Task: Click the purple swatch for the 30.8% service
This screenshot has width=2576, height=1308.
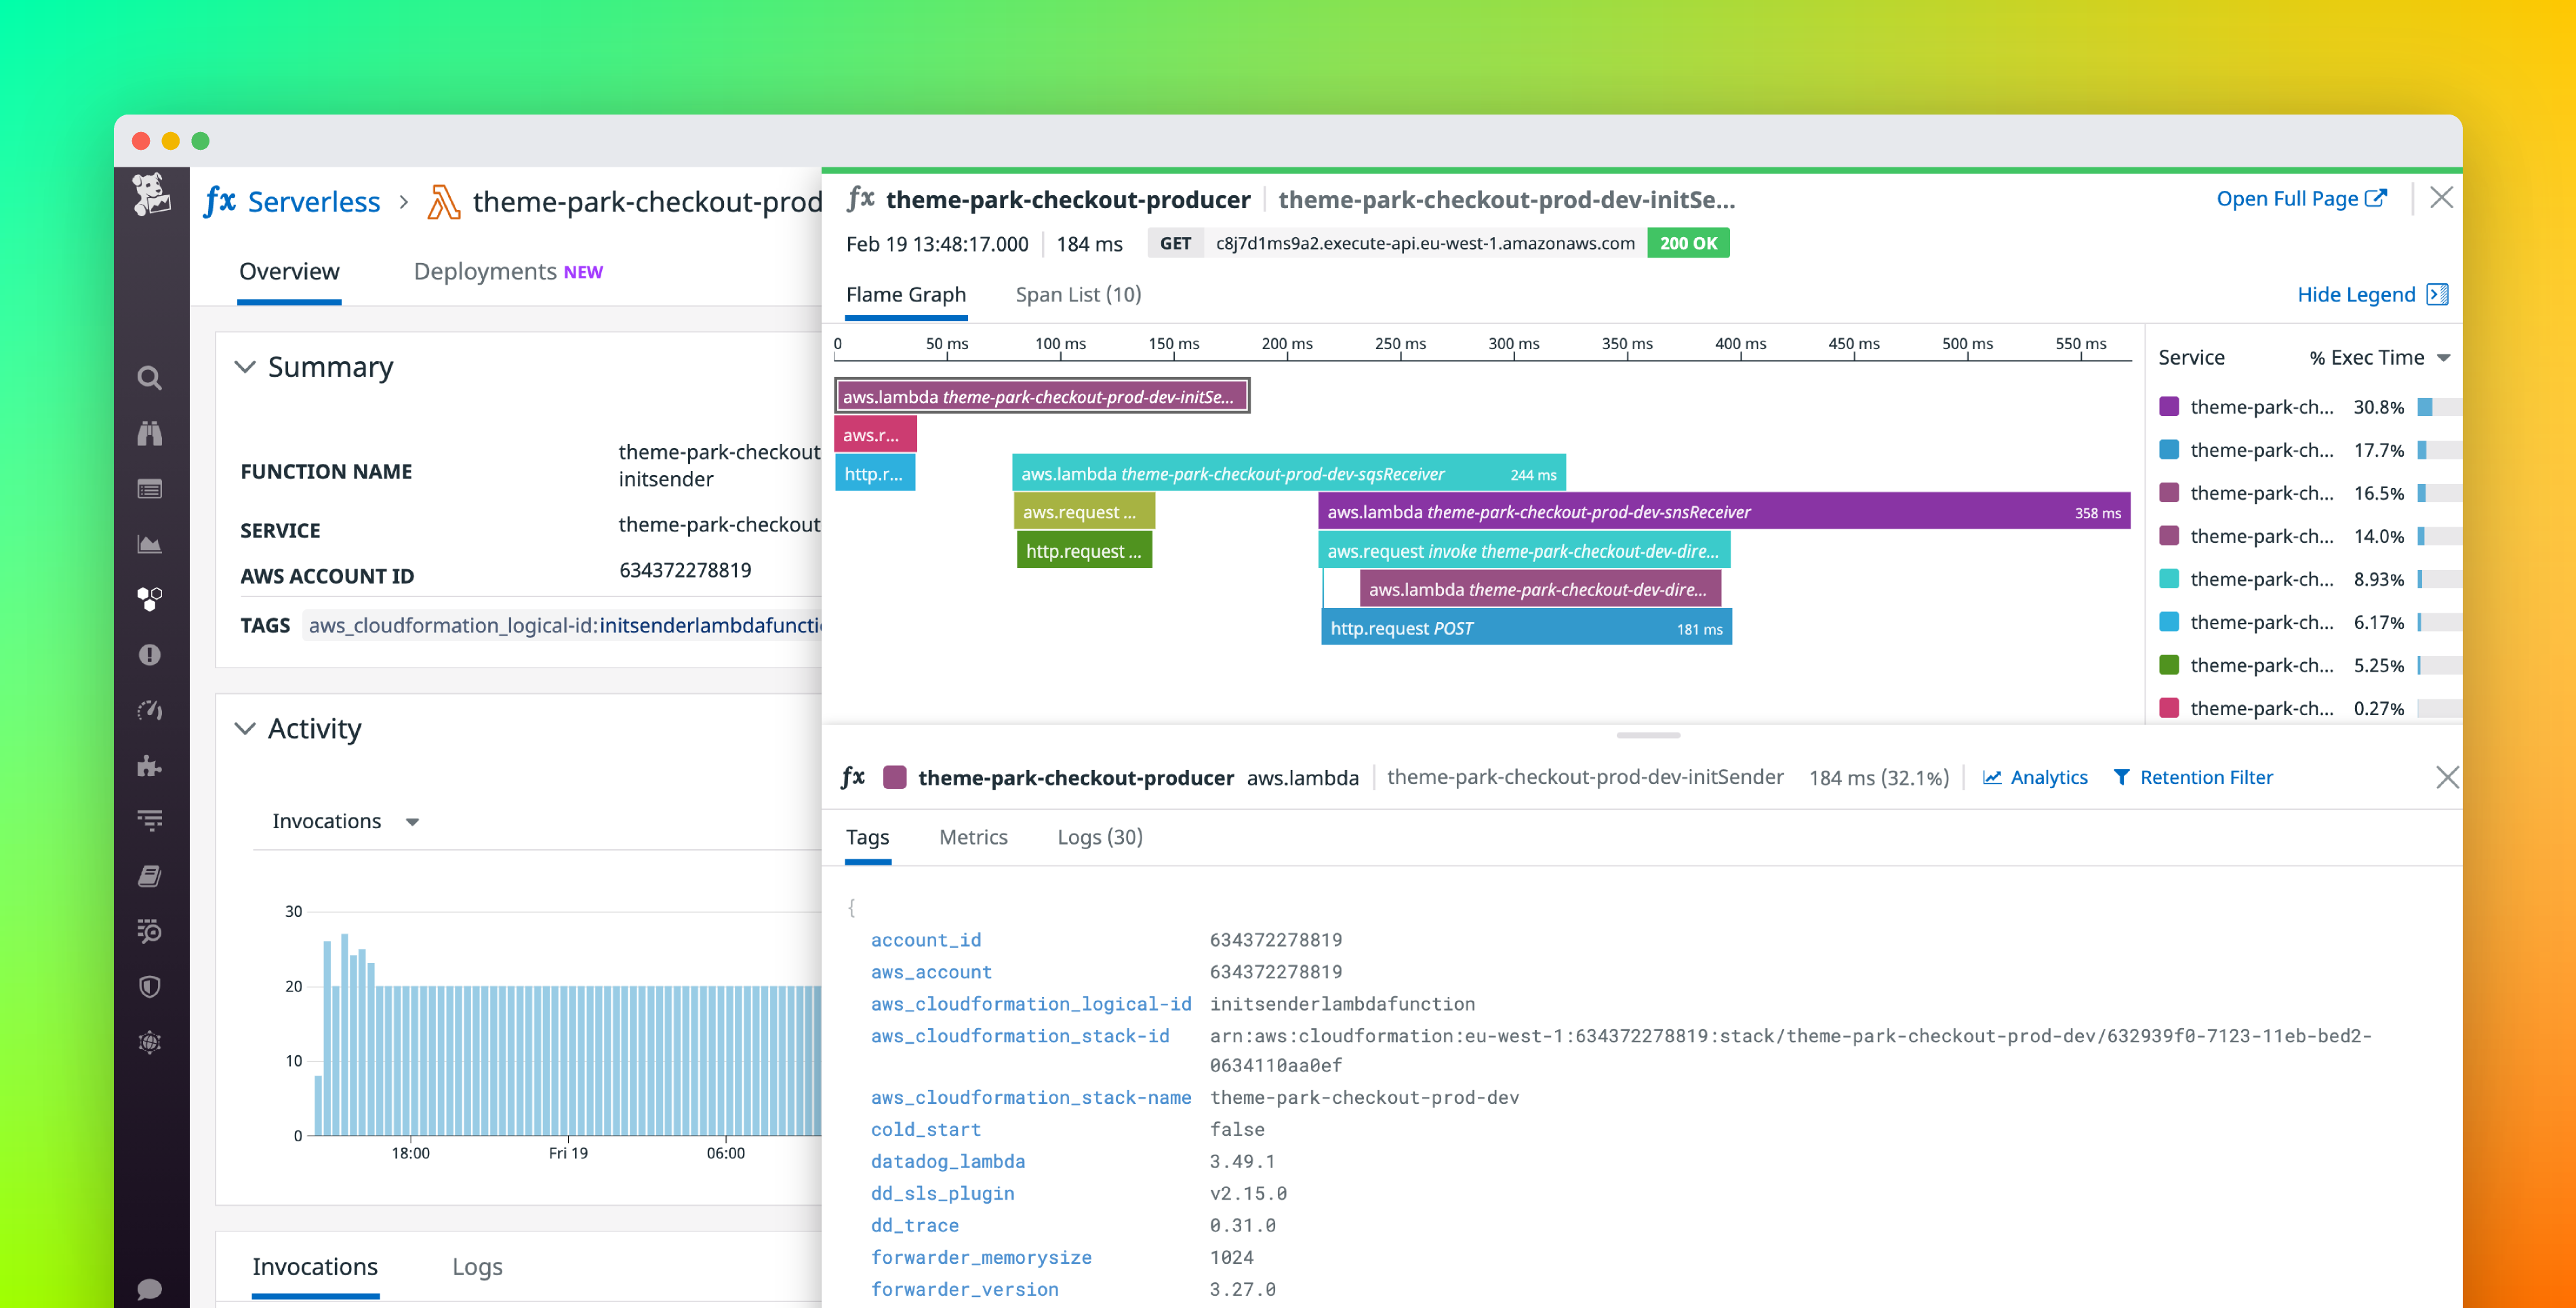Action: (2169, 406)
